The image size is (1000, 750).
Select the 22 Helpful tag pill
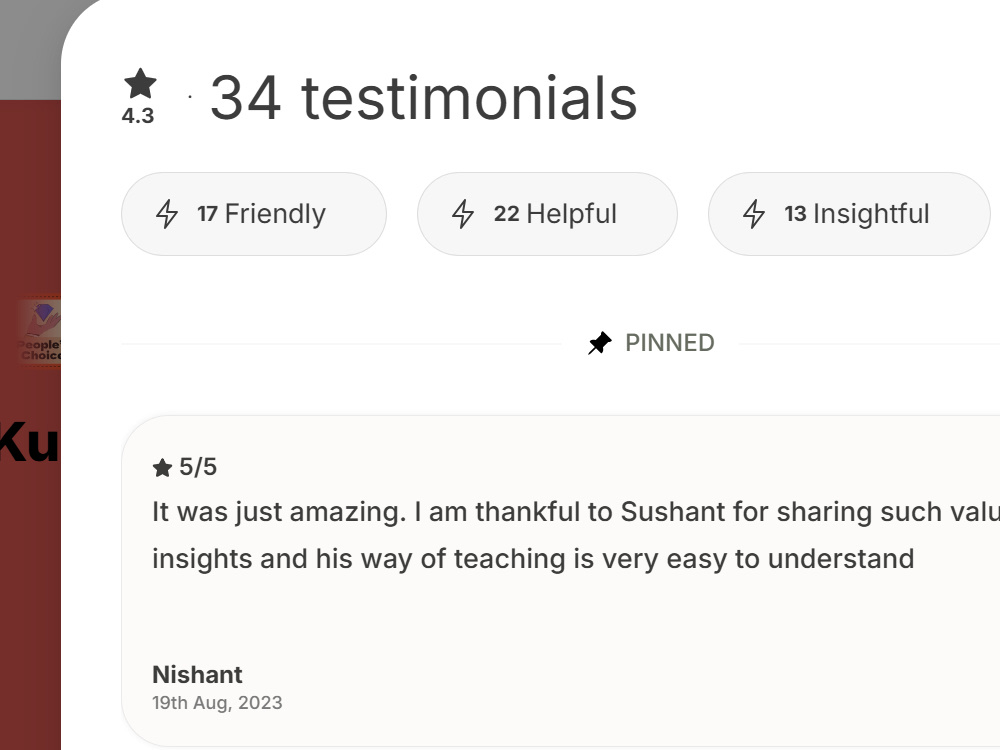[547, 214]
